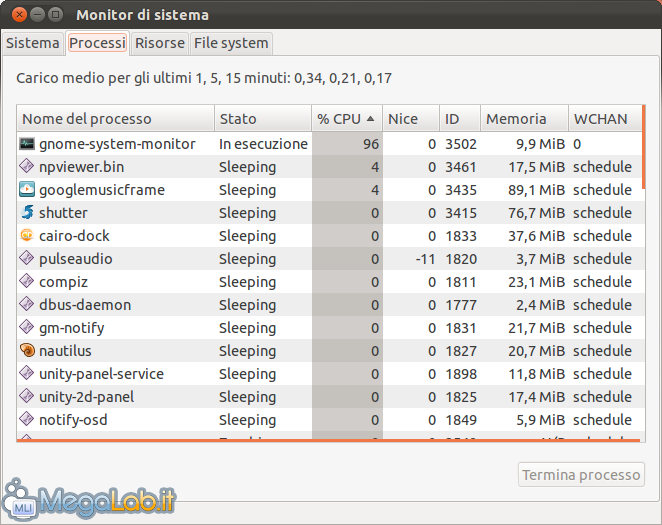662x525 pixels.
Task: Click process ID 1777
Action: [461, 305]
